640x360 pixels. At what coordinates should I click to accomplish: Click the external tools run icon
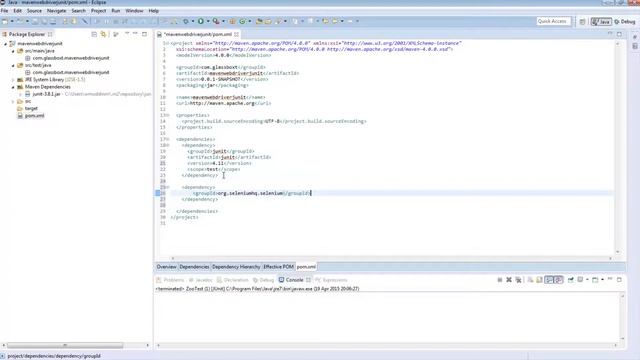click(x=216, y=21)
